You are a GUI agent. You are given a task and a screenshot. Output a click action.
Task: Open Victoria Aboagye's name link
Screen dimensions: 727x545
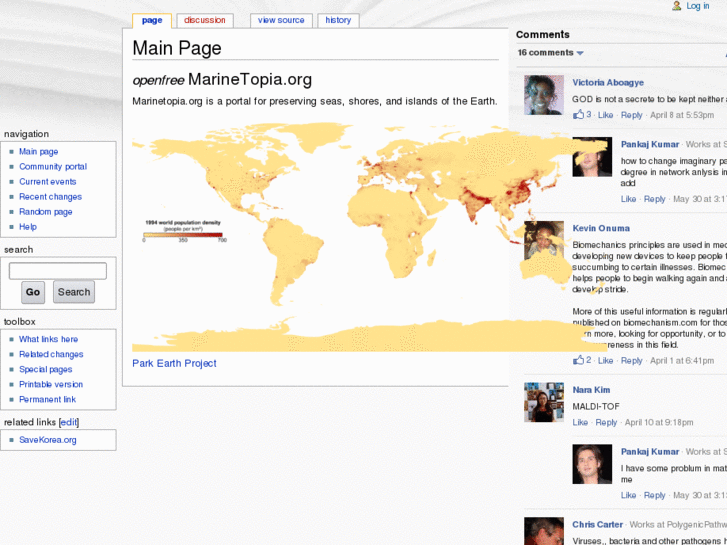(x=608, y=83)
